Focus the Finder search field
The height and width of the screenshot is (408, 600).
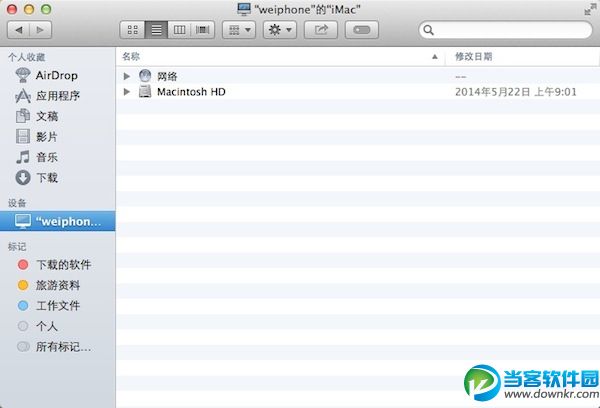(x=505, y=30)
